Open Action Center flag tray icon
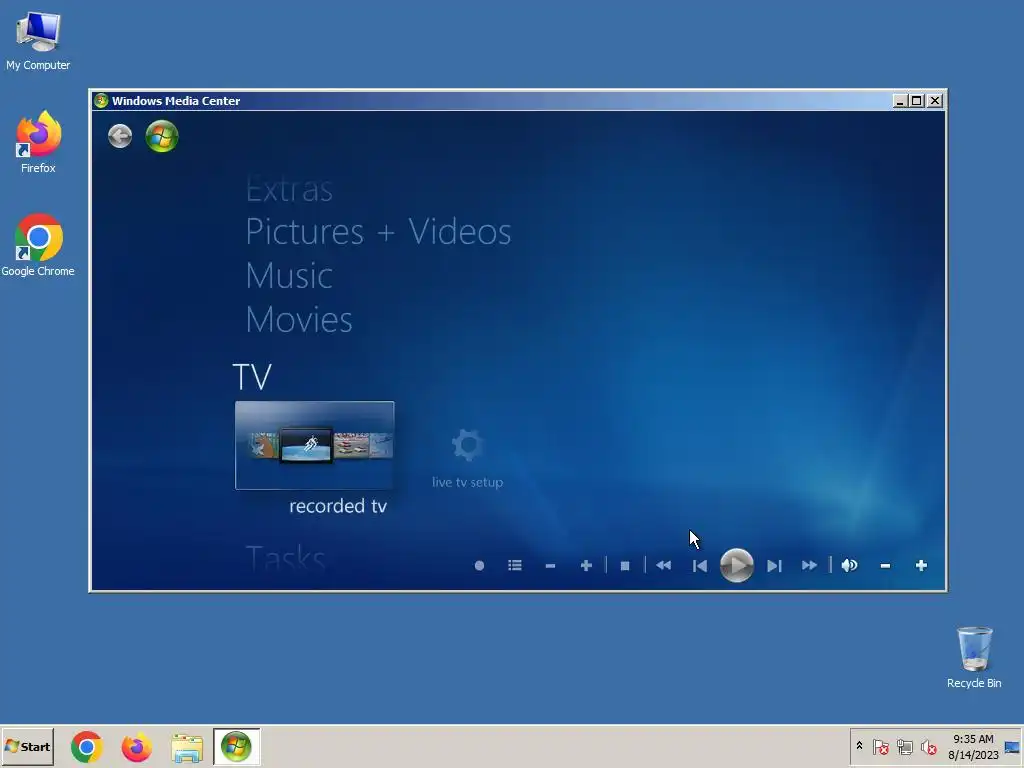Image resolution: width=1024 pixels, height=768 pixels. coord(880,746)
